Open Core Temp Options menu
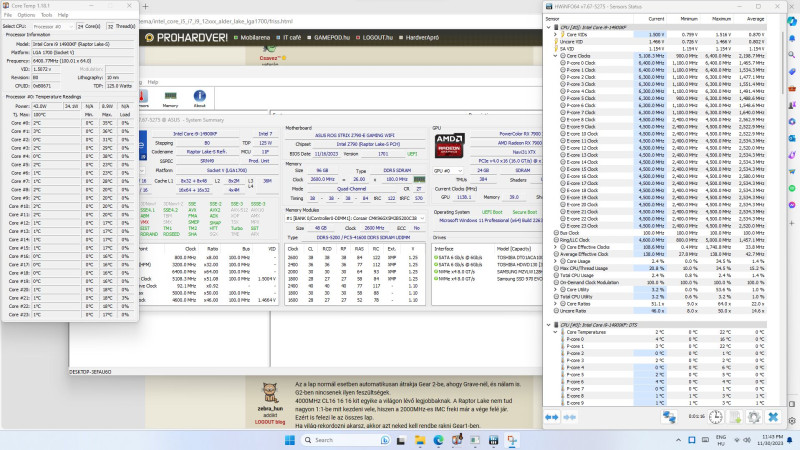This screenshot has height=450, width=800. point(26,15)
